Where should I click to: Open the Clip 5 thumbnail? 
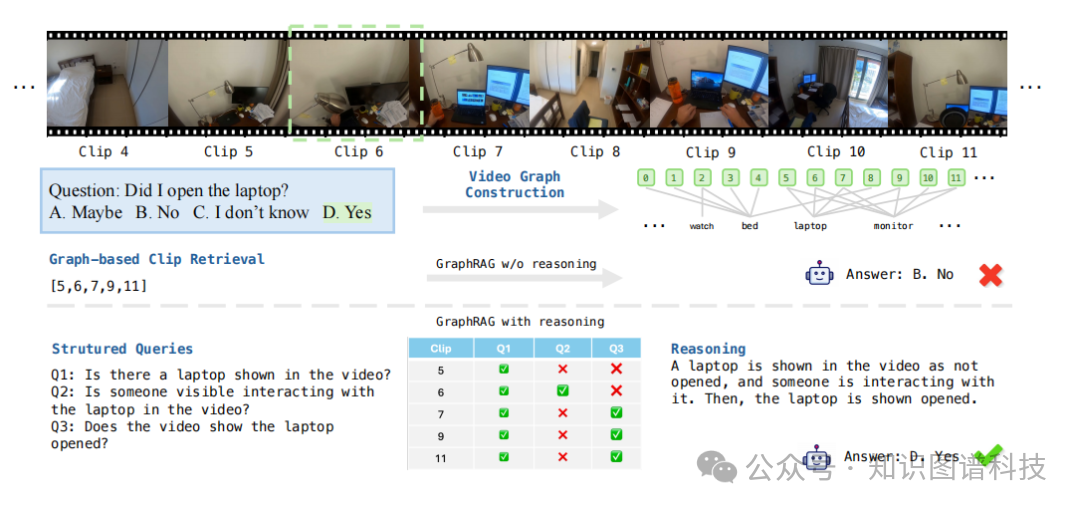tap(229, 83)
